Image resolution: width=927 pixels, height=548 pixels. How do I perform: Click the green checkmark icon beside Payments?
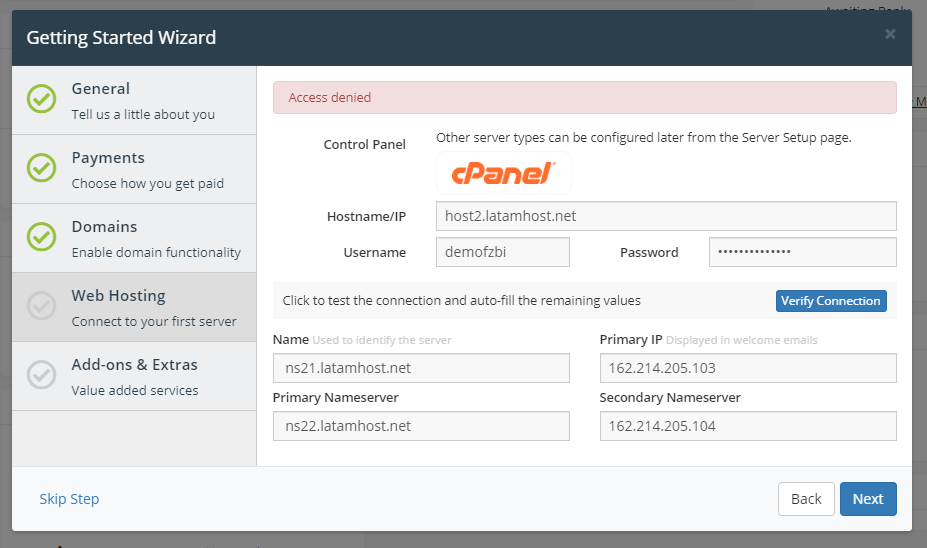[x=41, y=168]
